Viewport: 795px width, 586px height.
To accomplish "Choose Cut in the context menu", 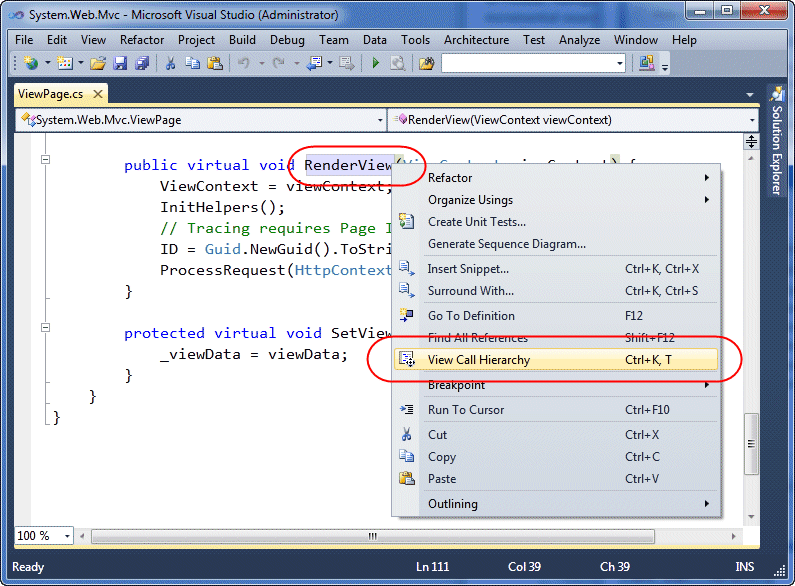I will coord(556,434).
